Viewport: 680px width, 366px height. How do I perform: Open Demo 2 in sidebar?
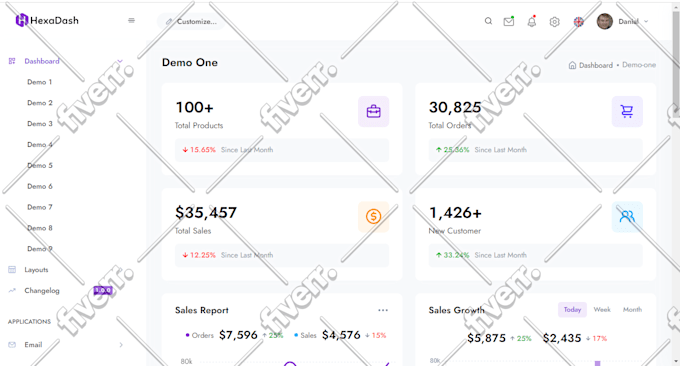pyautogui.click(x=39, y=103)
